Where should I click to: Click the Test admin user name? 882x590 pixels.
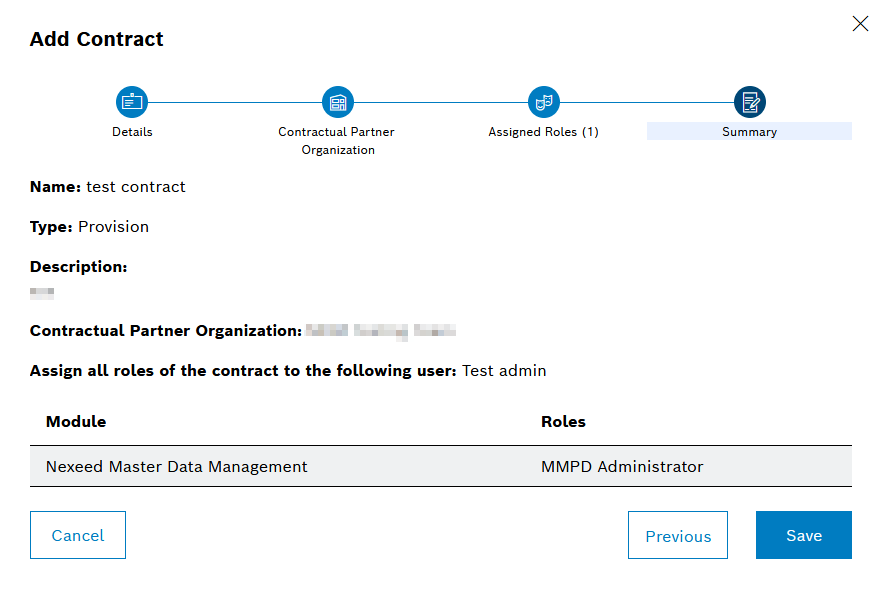(502, 370)
